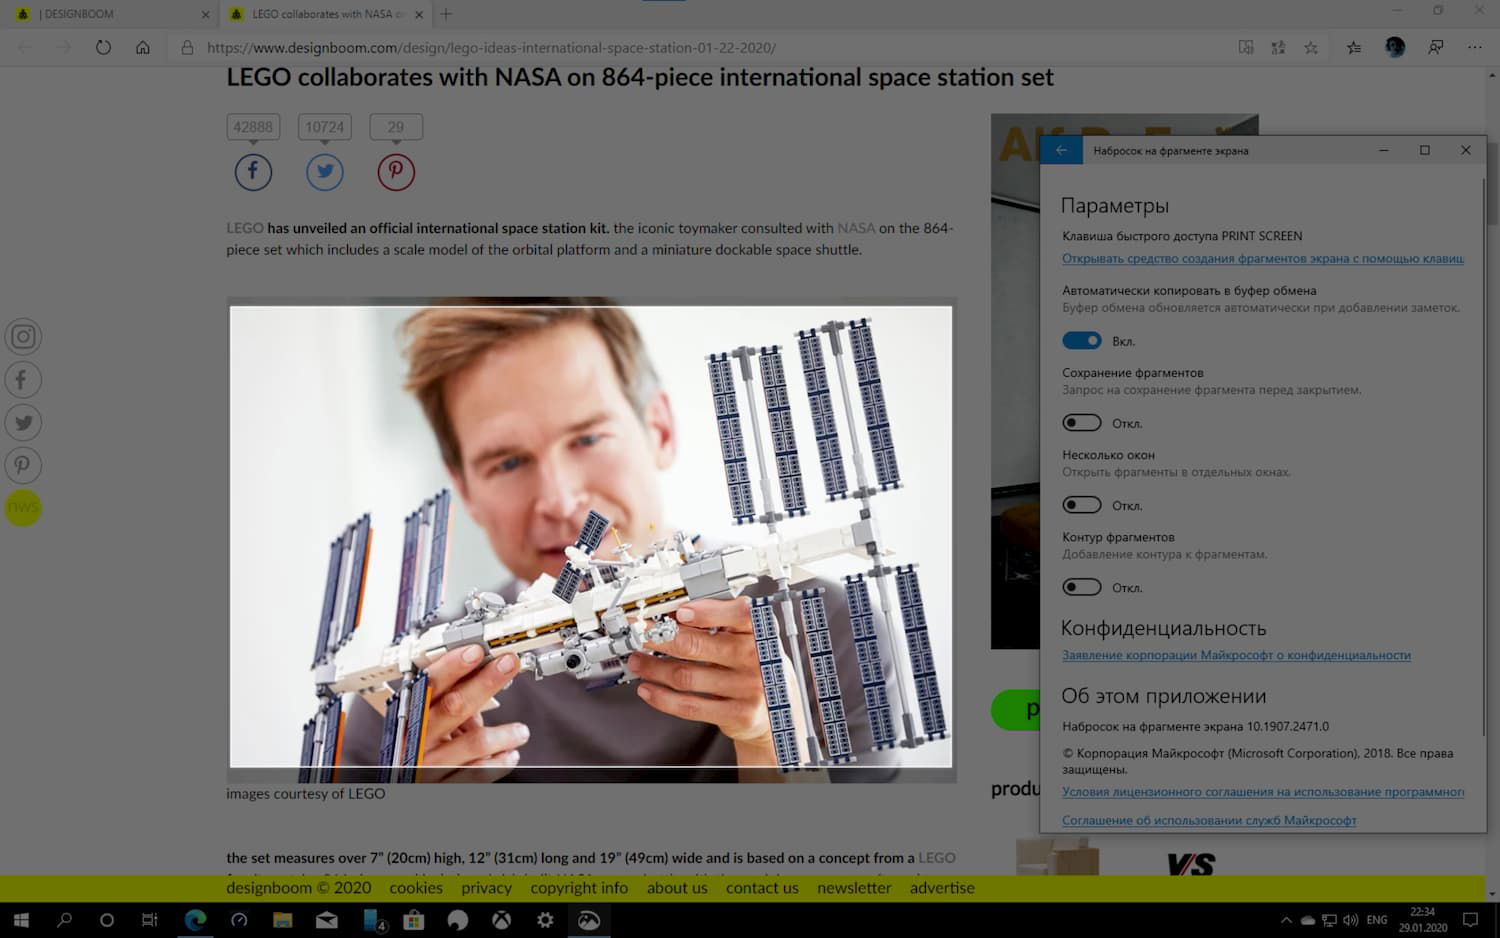Image resolution: width=1500 pixels, height=938 pixels.
Task: Open the 'cookies' footer link
Action: [416, 888]
